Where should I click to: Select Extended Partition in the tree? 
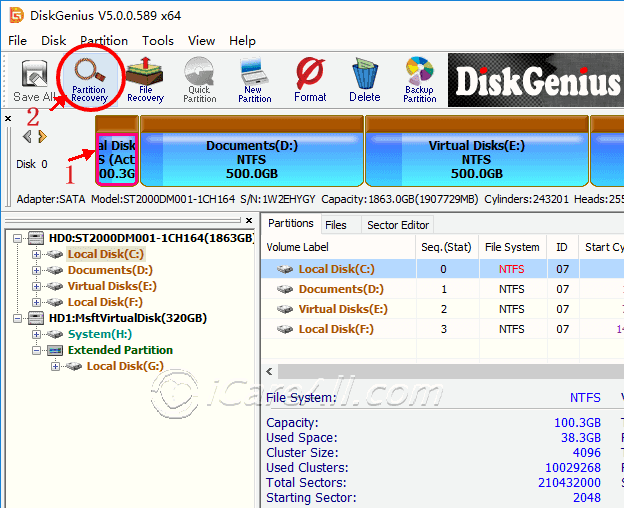(x=120, y=350)
